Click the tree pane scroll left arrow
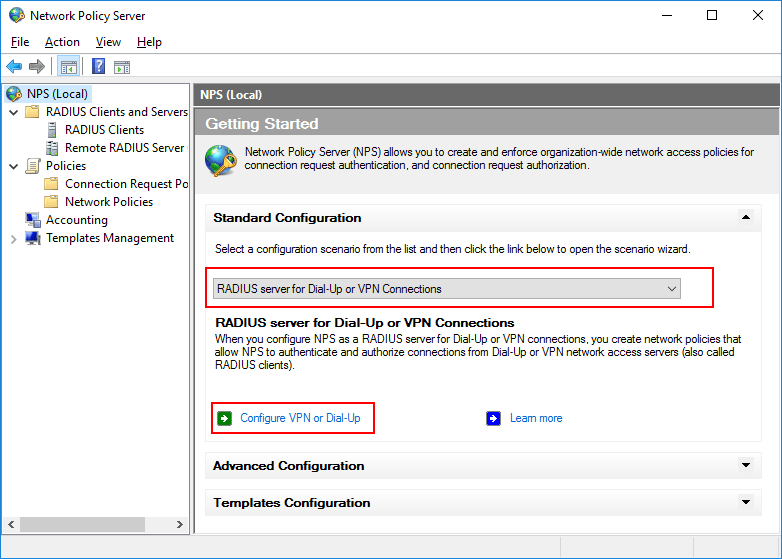The height and width of the screenshot is (559, 782). [11, 525]
